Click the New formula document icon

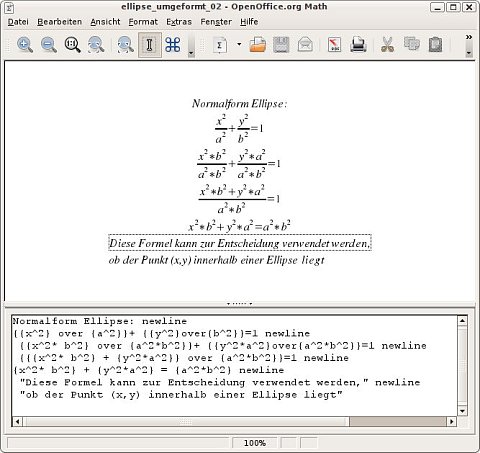tap(220, 45)
